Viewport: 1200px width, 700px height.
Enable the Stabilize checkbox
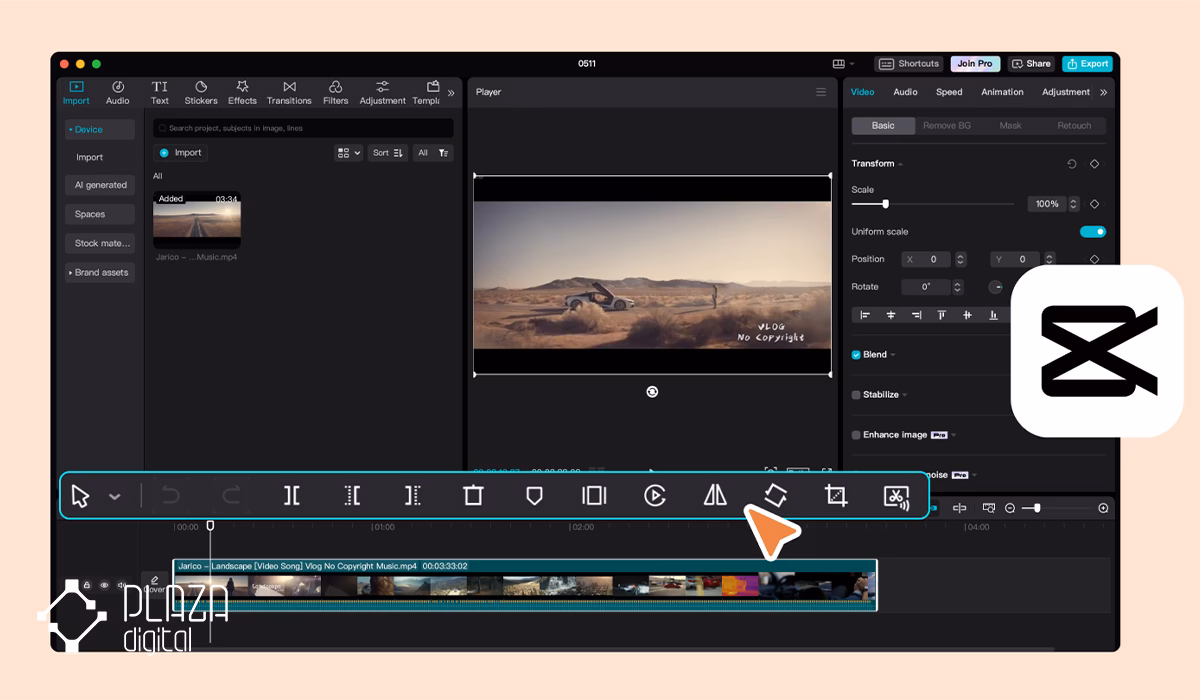856,395
